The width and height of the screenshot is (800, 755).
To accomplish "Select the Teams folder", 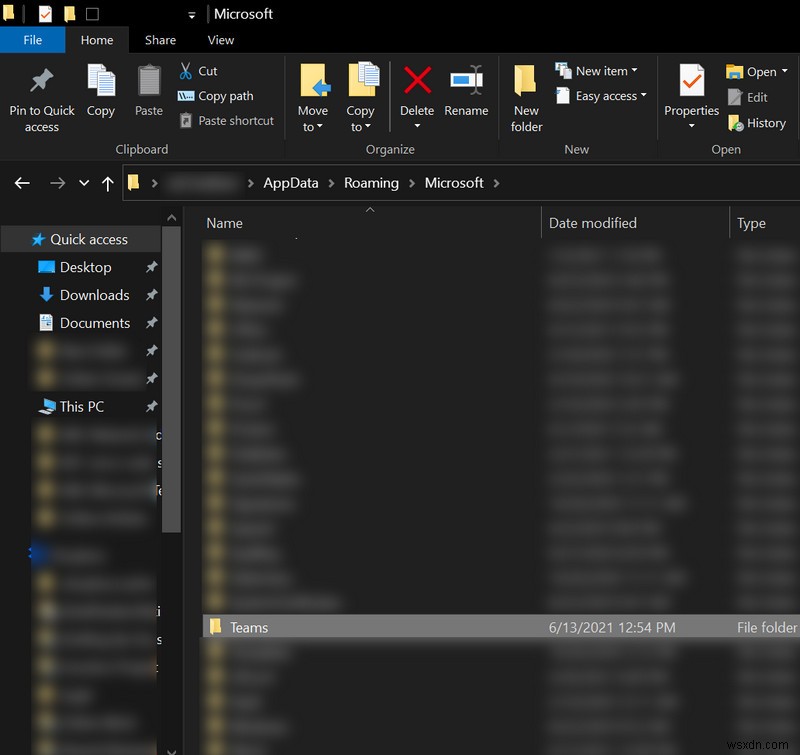I will 249,627.
